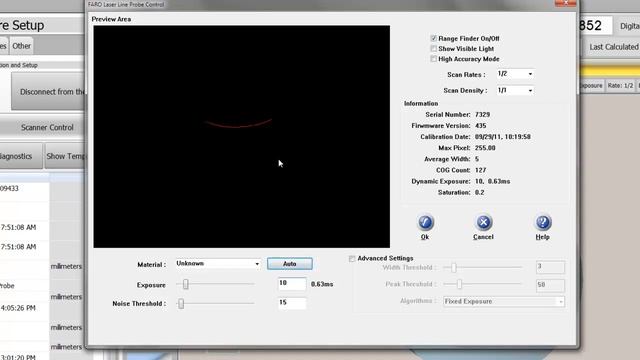Open the Scan Rates dropdown
Image resolution: width=640 pixels, height=360 pixels.
point(515,74)
